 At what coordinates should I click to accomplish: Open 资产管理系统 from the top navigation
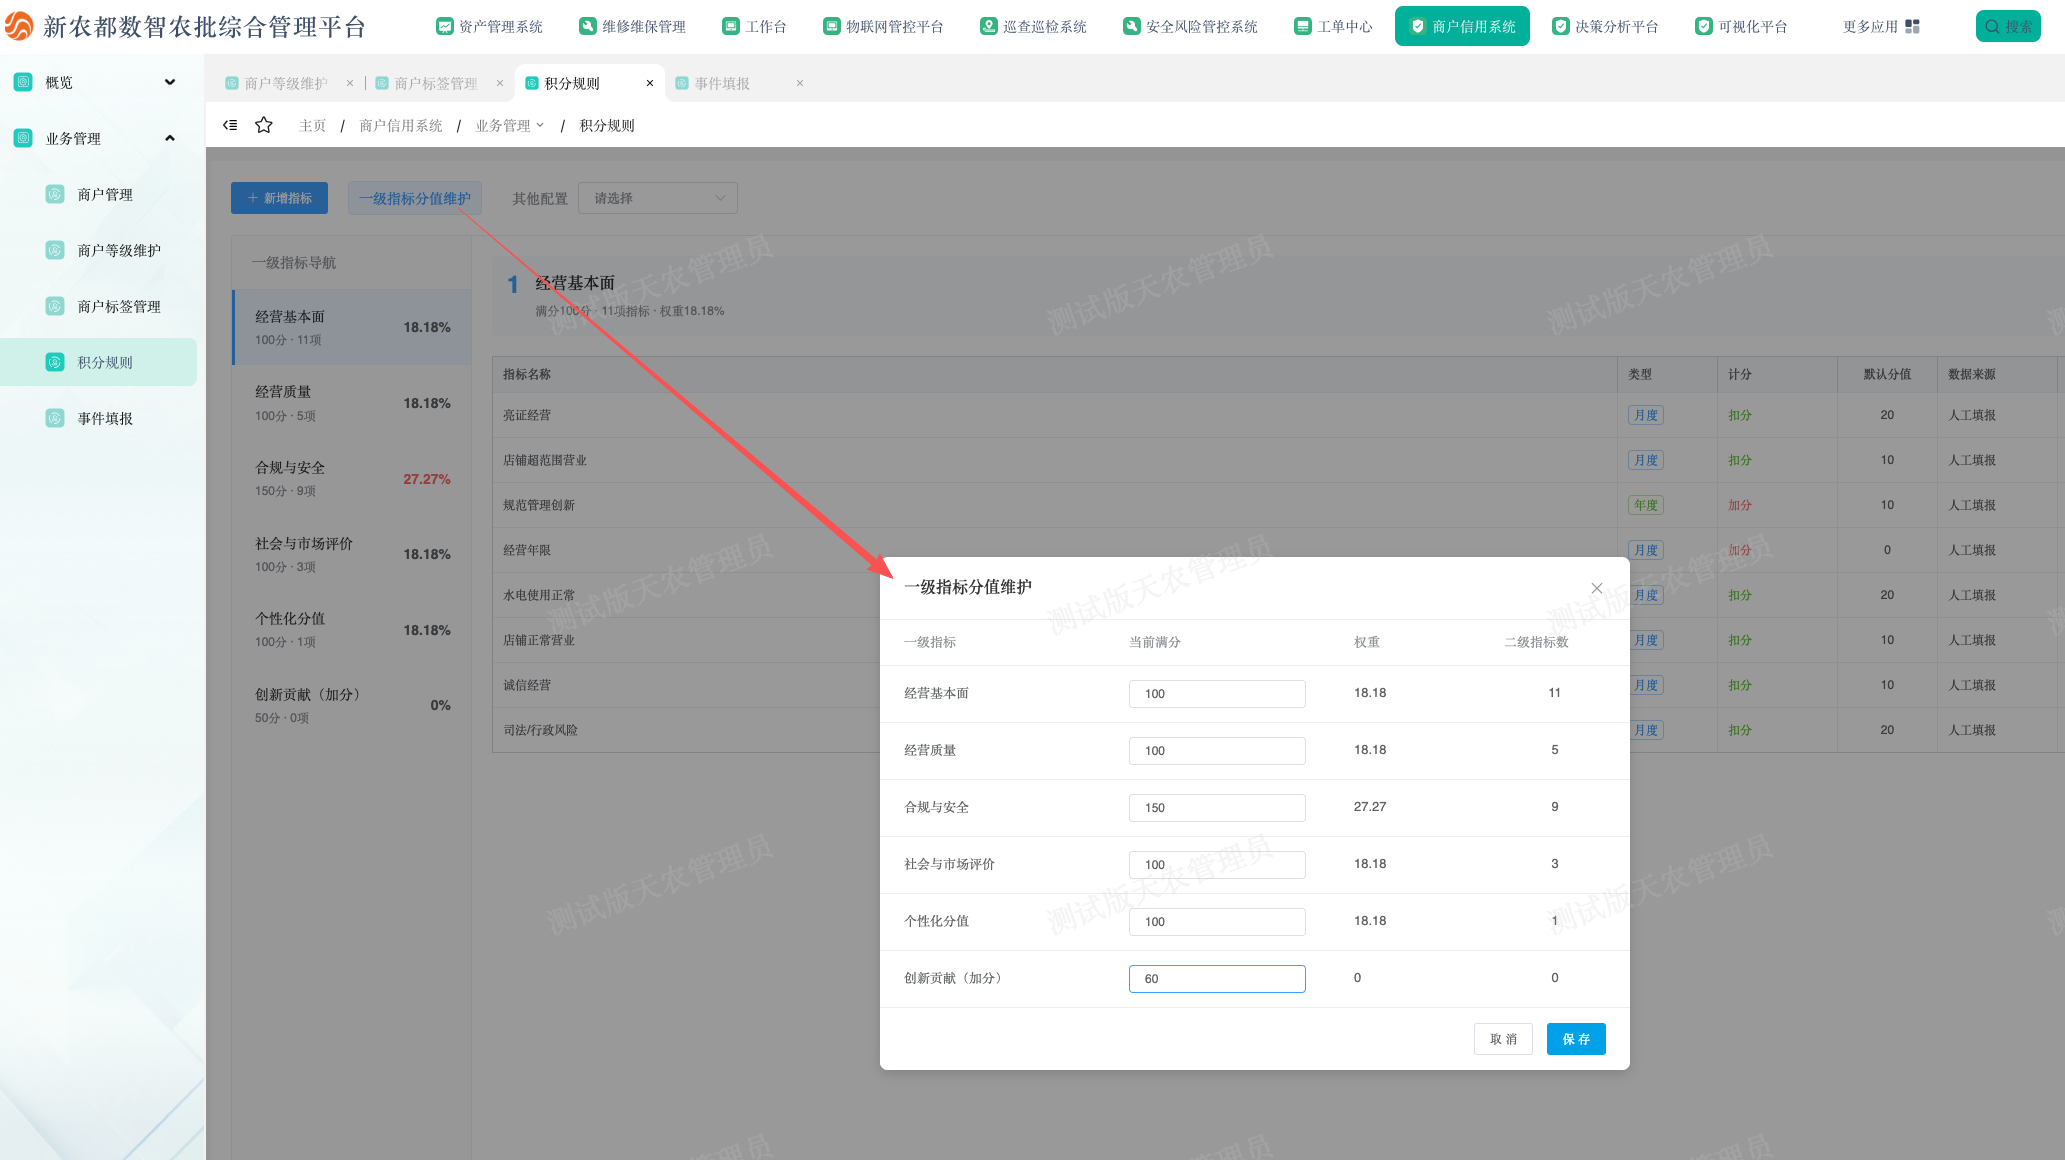pos(490,27)
